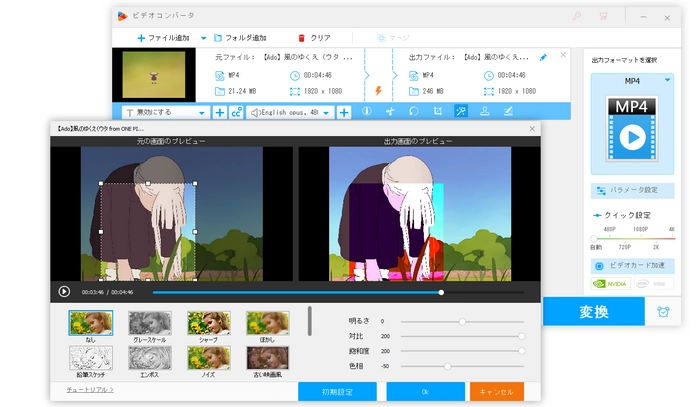Viewport: 700px width, 407px height.
Task: Toggle the ビデオカード加速 option
Action: [632, 266]
